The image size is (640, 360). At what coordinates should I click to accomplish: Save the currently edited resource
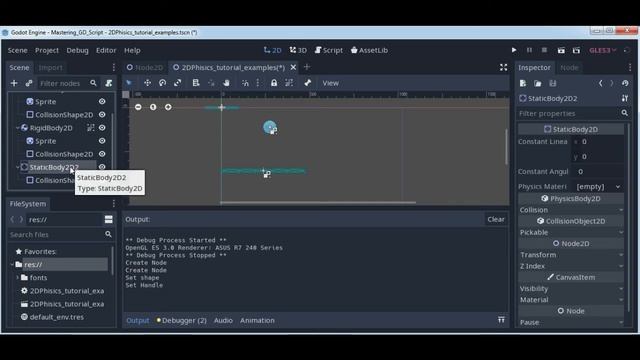[553, 83]
